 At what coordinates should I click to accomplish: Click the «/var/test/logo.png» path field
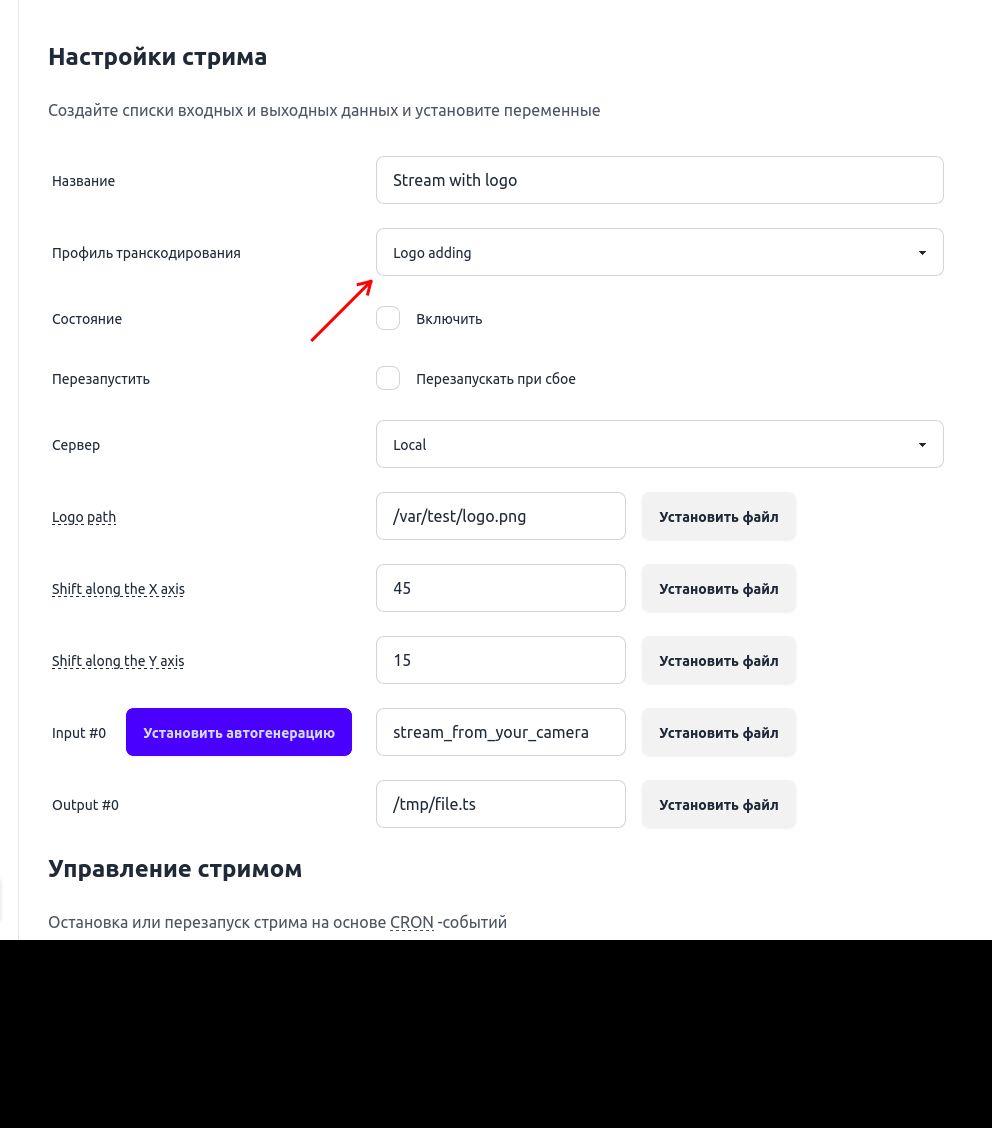click(x=500, y=516)
